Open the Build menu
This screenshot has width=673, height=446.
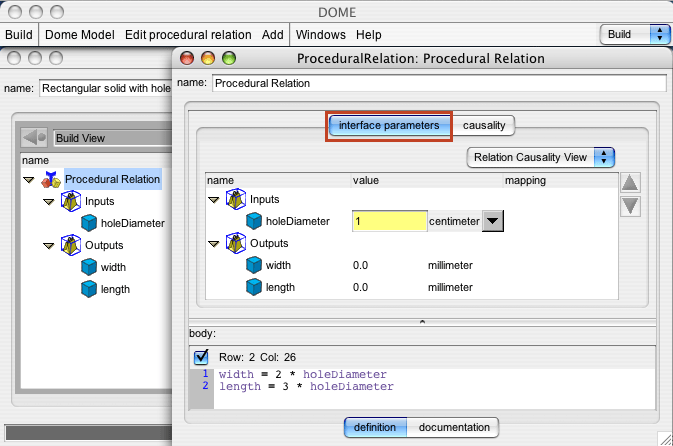pos(19,34)
